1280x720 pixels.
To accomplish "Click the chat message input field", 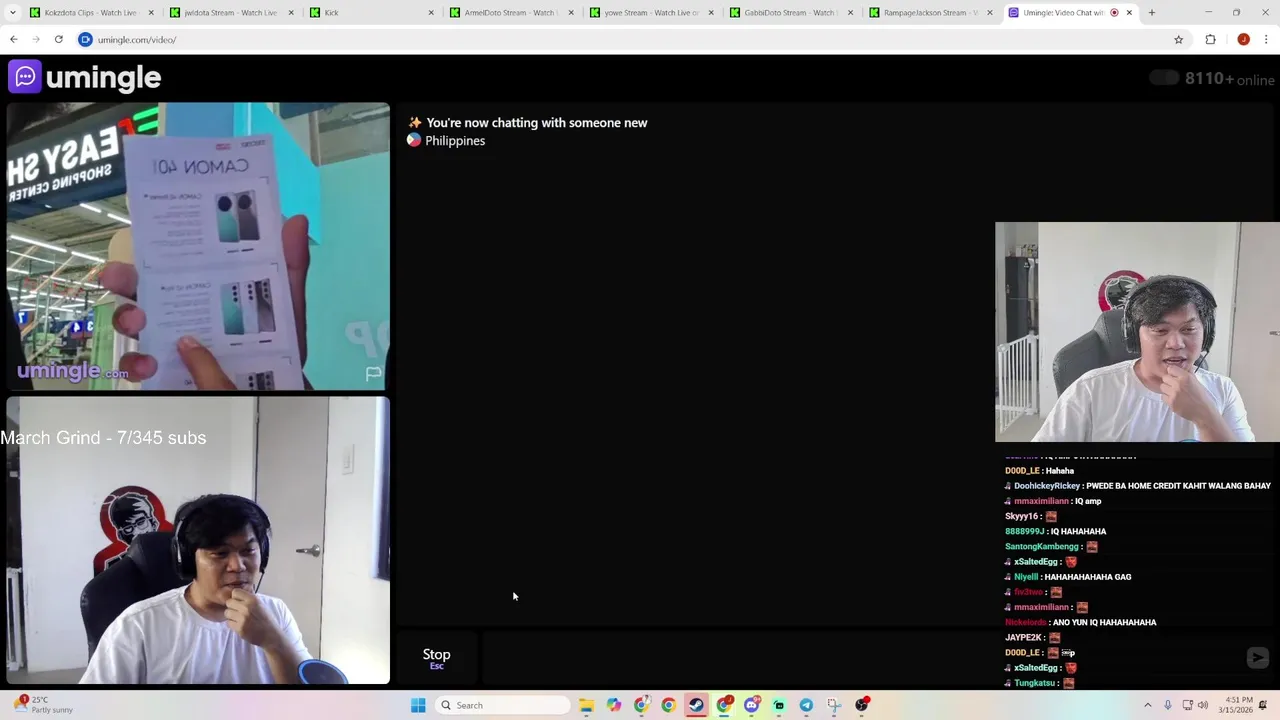I will [860, 657].
